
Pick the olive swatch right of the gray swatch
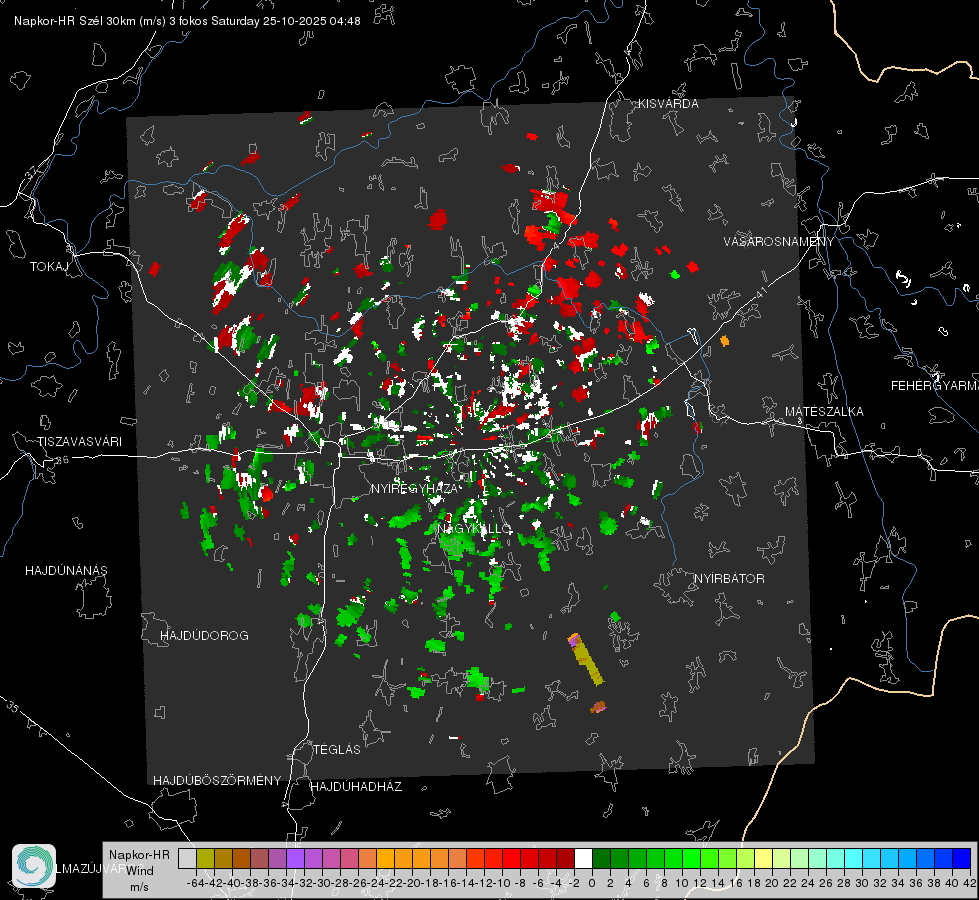[x=205, y=858]
